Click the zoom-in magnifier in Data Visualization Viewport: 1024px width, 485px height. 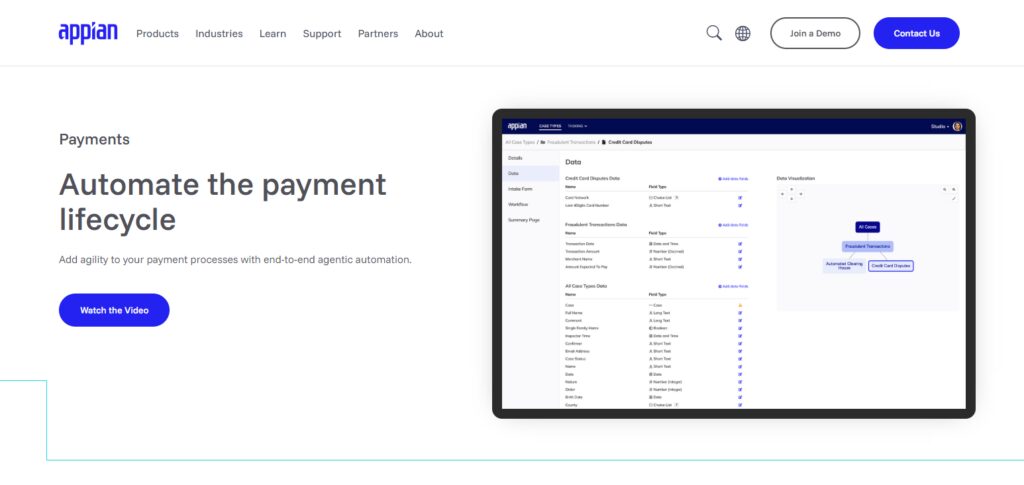point(953,189)
